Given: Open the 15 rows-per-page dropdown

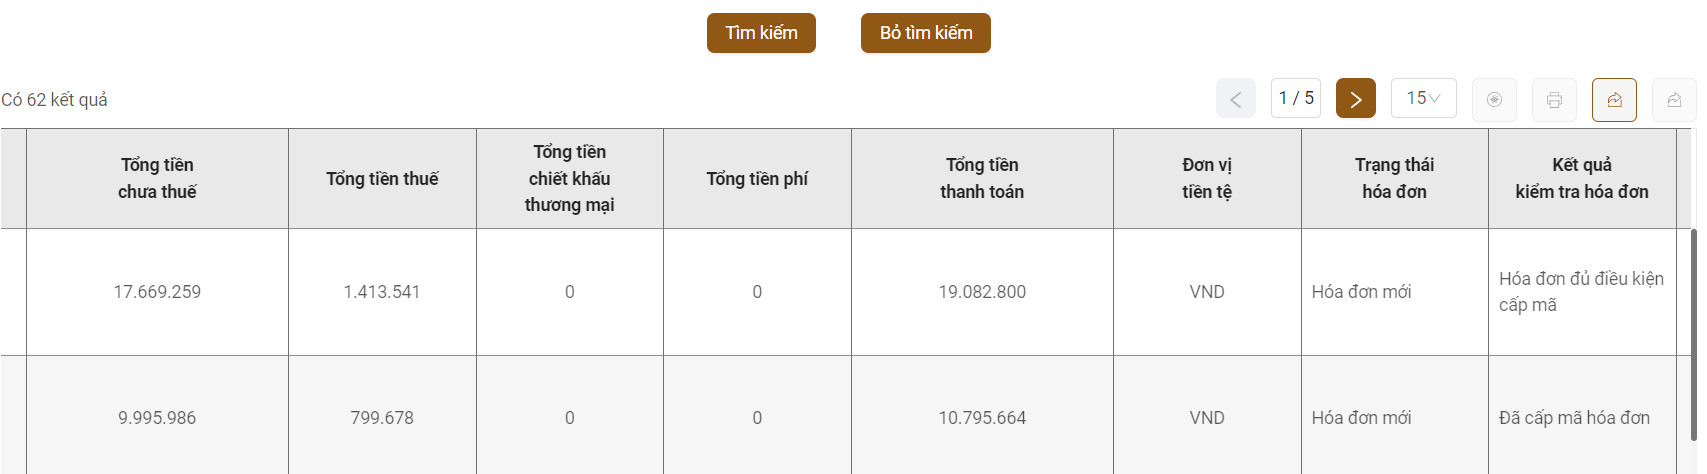Looking at the screenshot, I should coord(1423,98).
